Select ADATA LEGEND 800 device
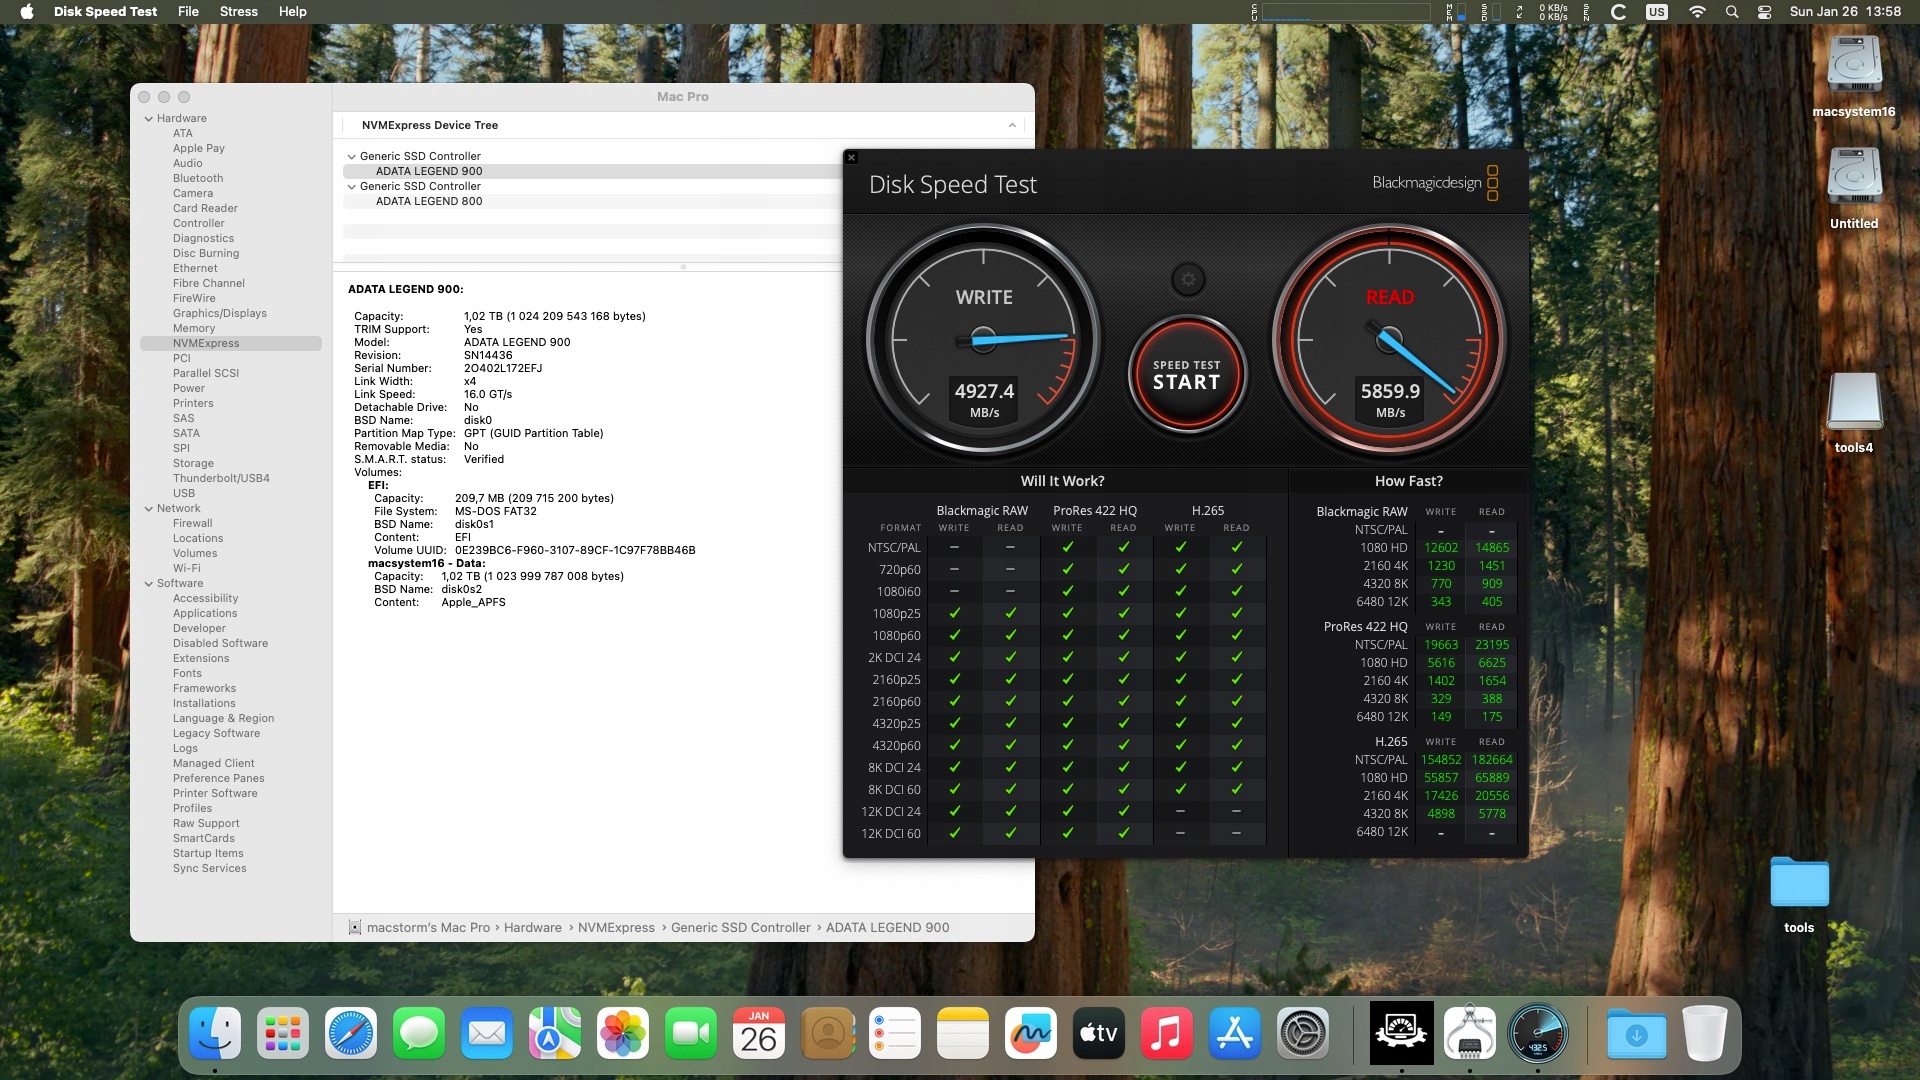The width and height of the screenshot is (1920, 1080). click(x=429, y=202)
